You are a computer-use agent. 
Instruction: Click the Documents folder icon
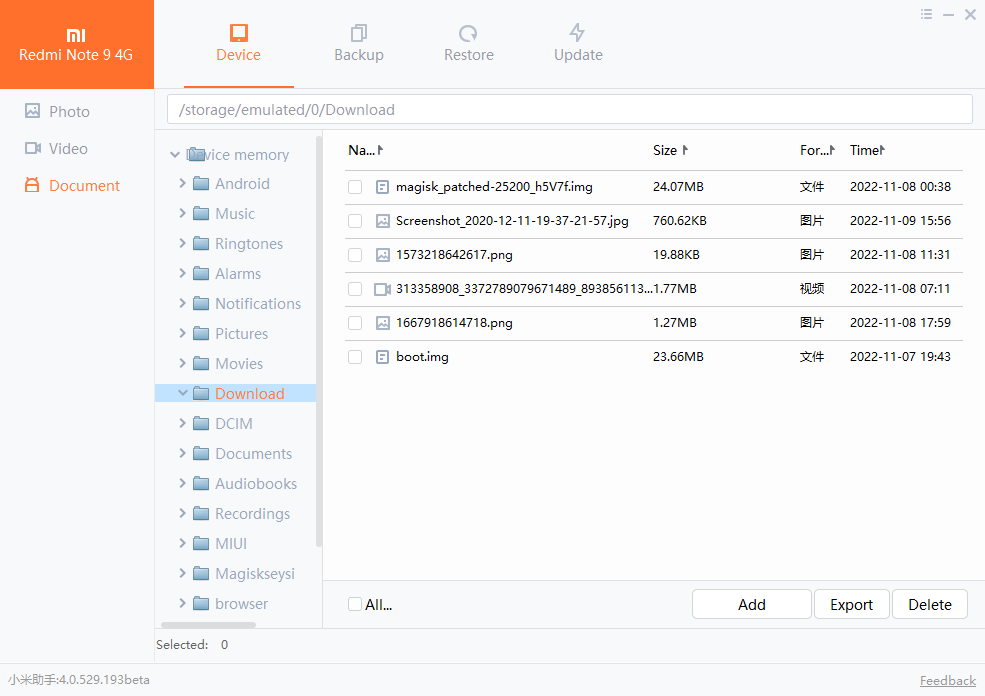tap(201, 454)
